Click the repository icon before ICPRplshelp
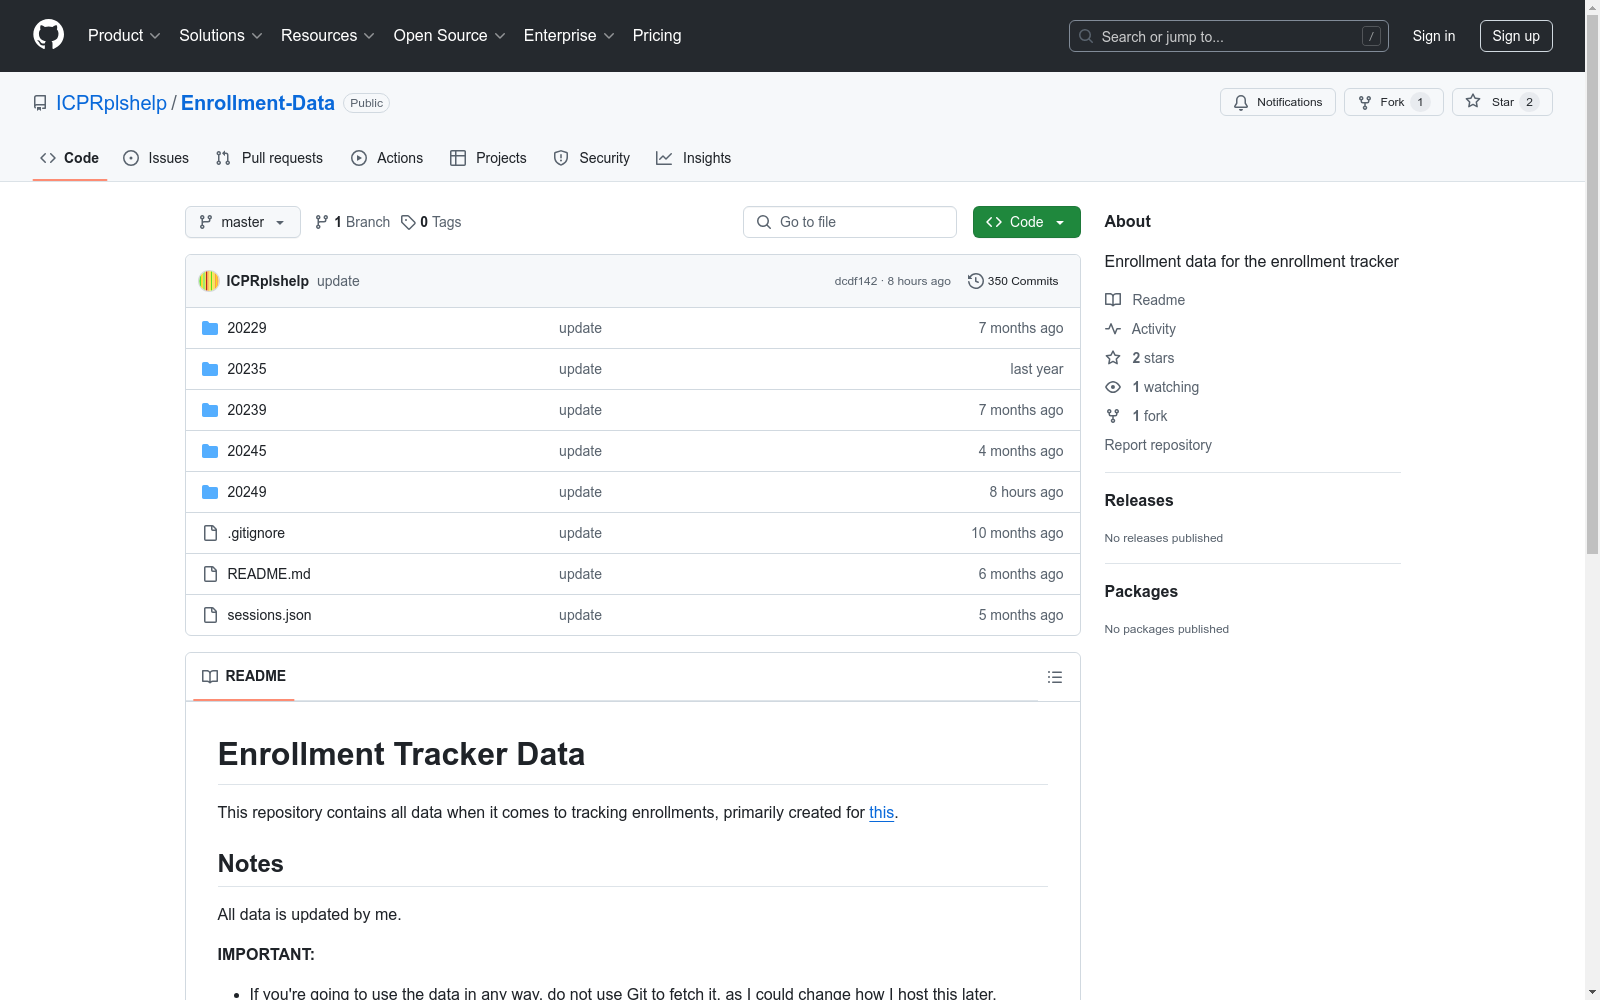1600x1000 pixels. (40, 103)
